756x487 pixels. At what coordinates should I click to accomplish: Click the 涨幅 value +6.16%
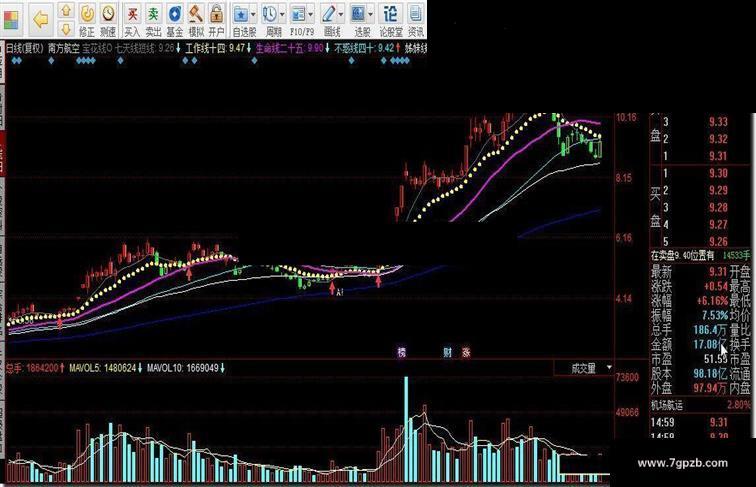[x=712, y=301]
